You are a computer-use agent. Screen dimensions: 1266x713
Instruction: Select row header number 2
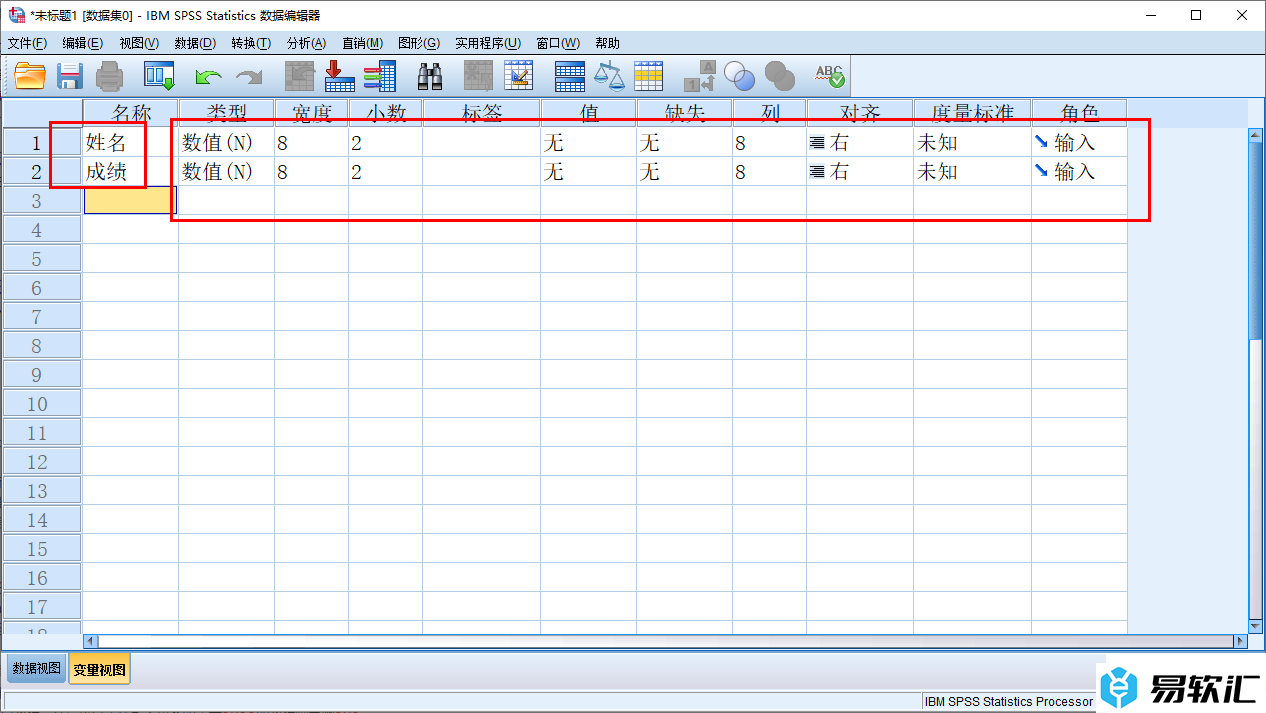point(42,172)
